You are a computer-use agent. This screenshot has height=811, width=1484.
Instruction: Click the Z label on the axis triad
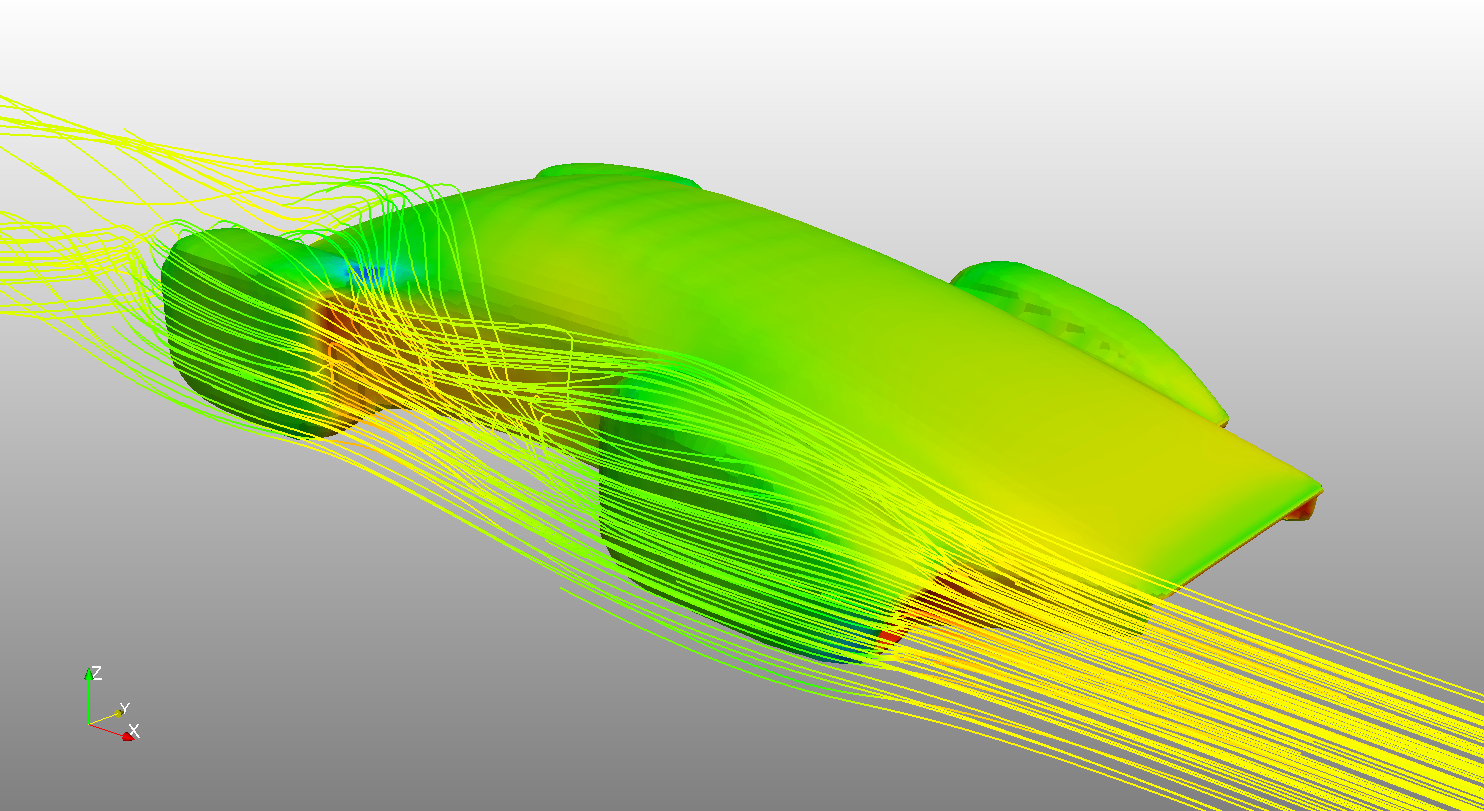pyautogui.click(x=97, y=673)
